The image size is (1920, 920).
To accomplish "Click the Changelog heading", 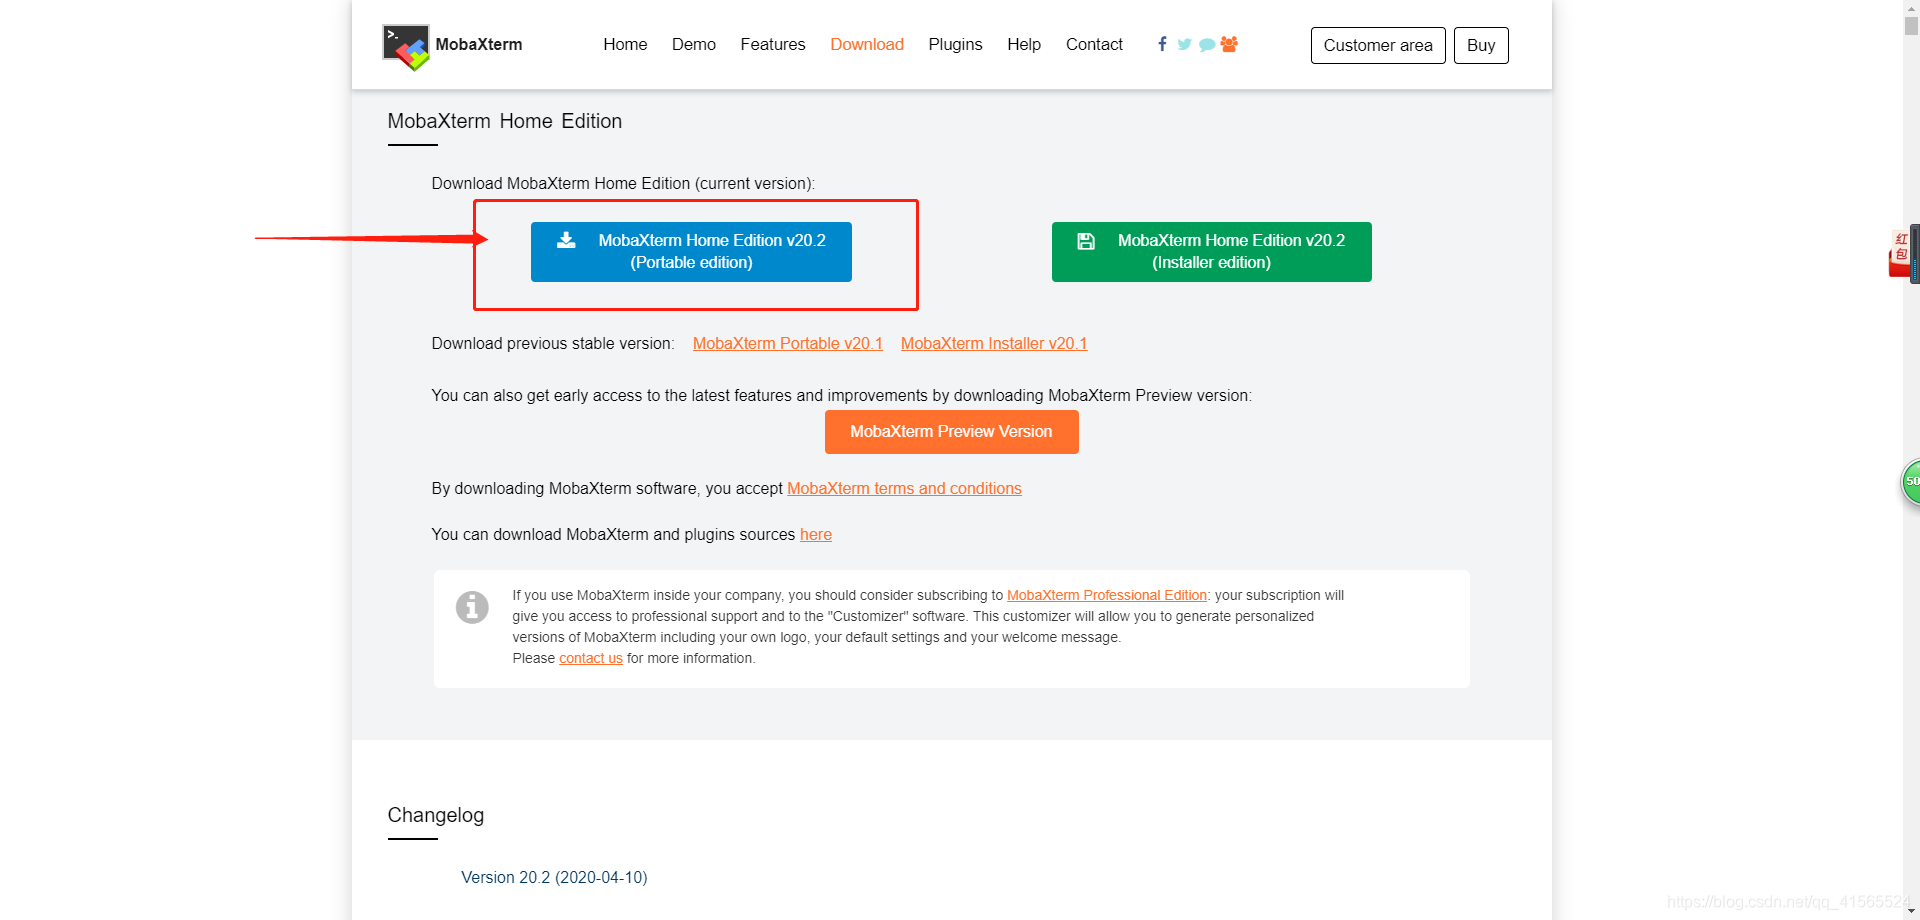I will click(x=436, y=815).
